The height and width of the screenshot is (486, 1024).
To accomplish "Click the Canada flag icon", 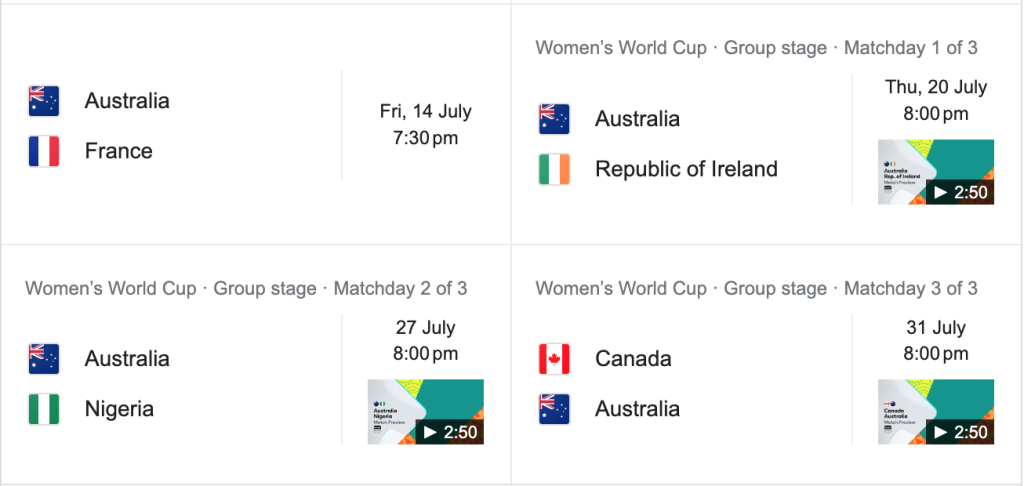I will click(x=554, y=359).
